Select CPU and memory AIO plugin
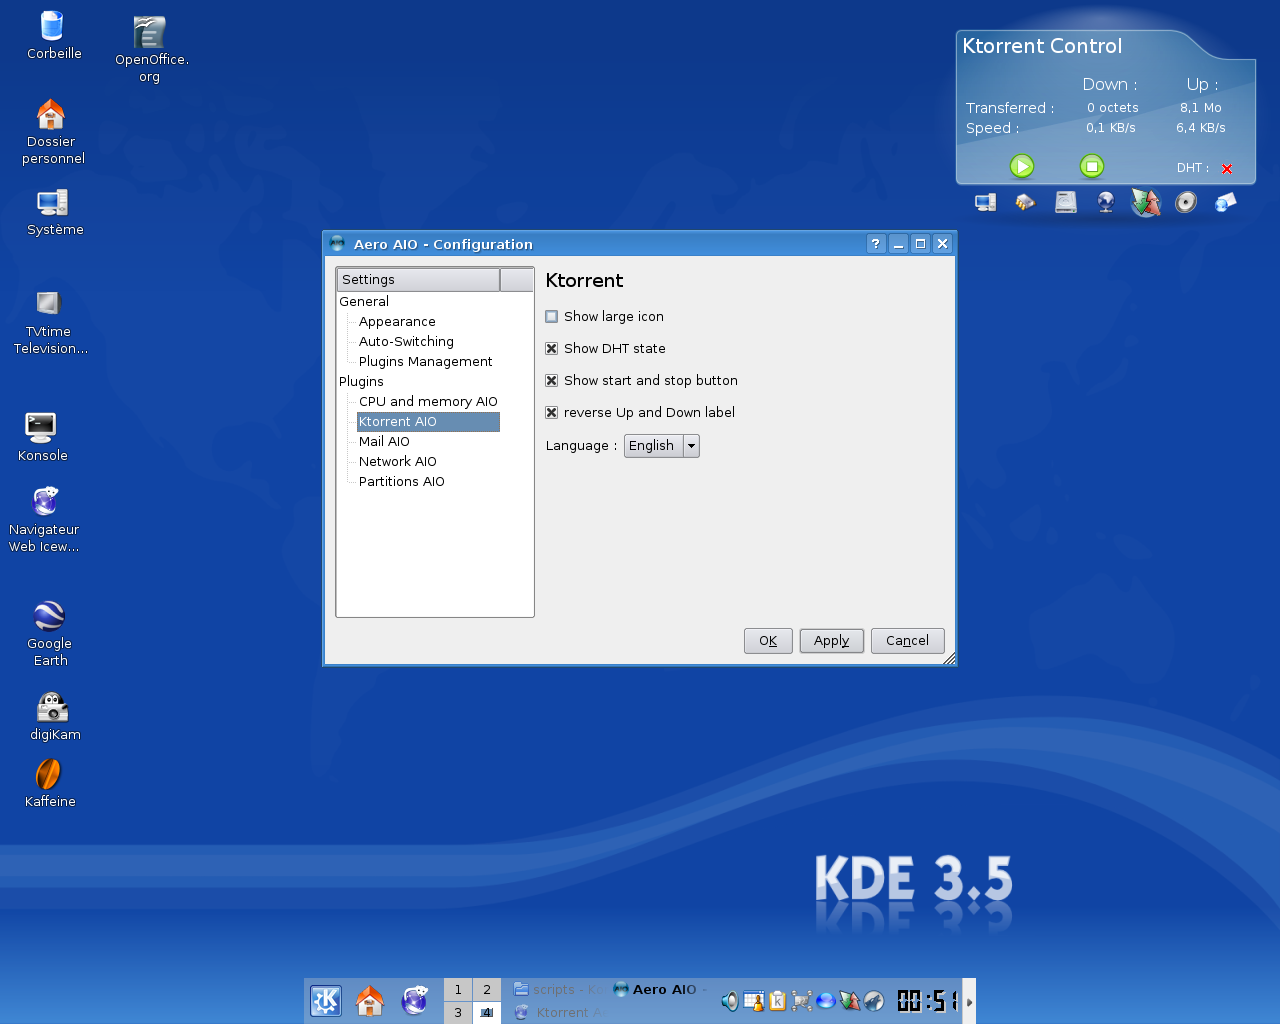1280x1024 pixels. (428, 401)
